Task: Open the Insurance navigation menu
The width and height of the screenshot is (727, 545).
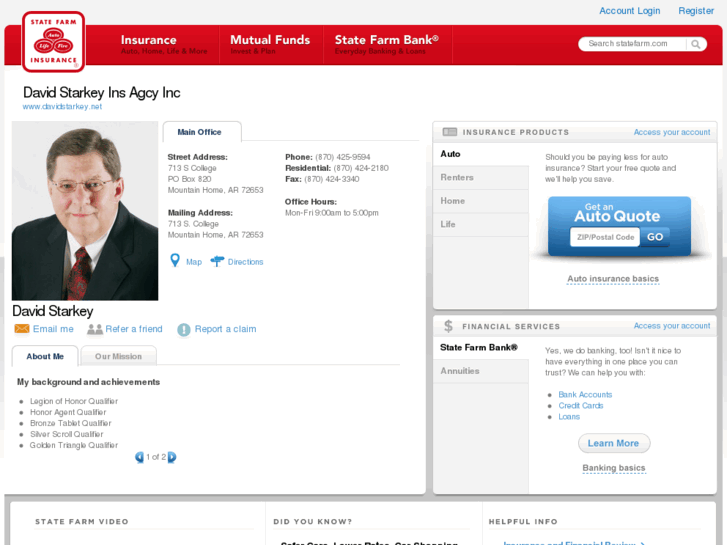Action: (164, 45)
